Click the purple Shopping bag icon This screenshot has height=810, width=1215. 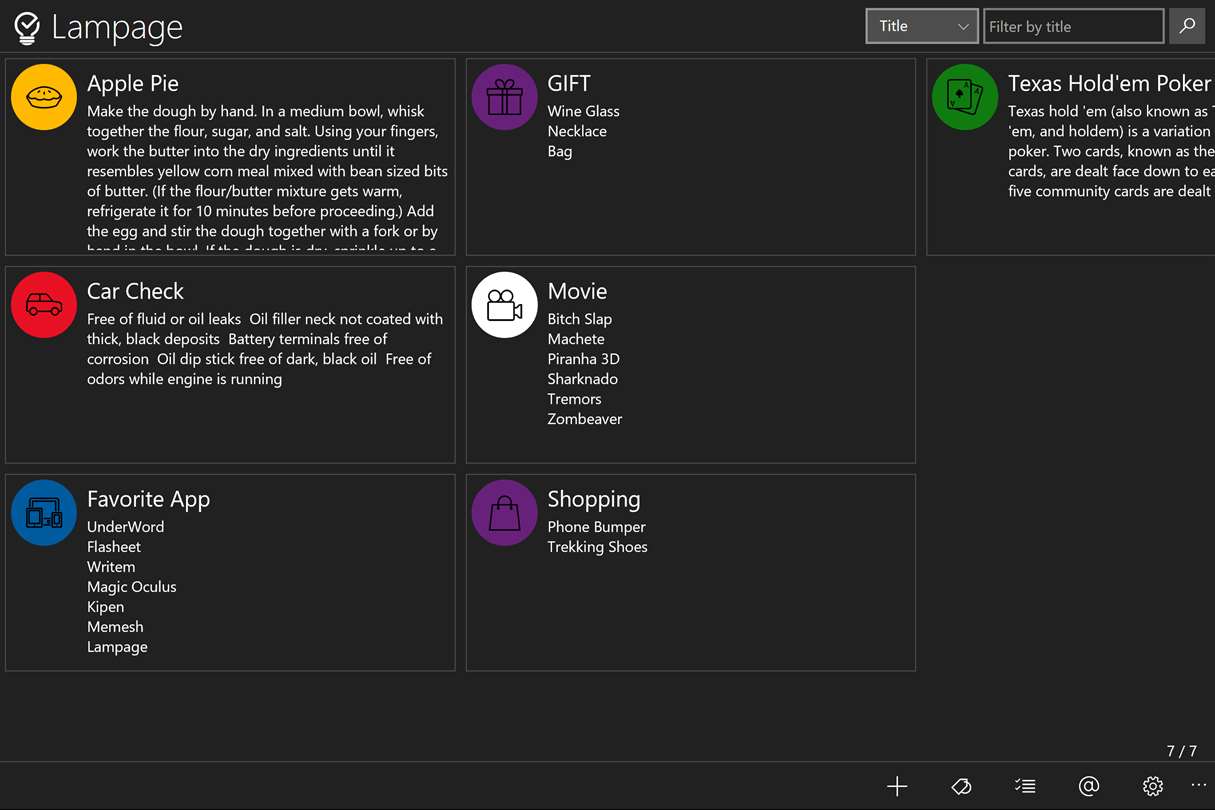point(504,513)
